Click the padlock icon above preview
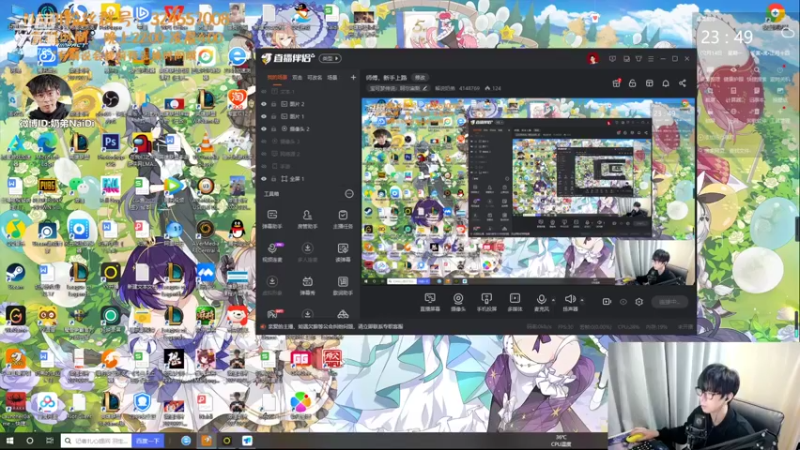Screen dimensions: 800x450 click(633, 83)
